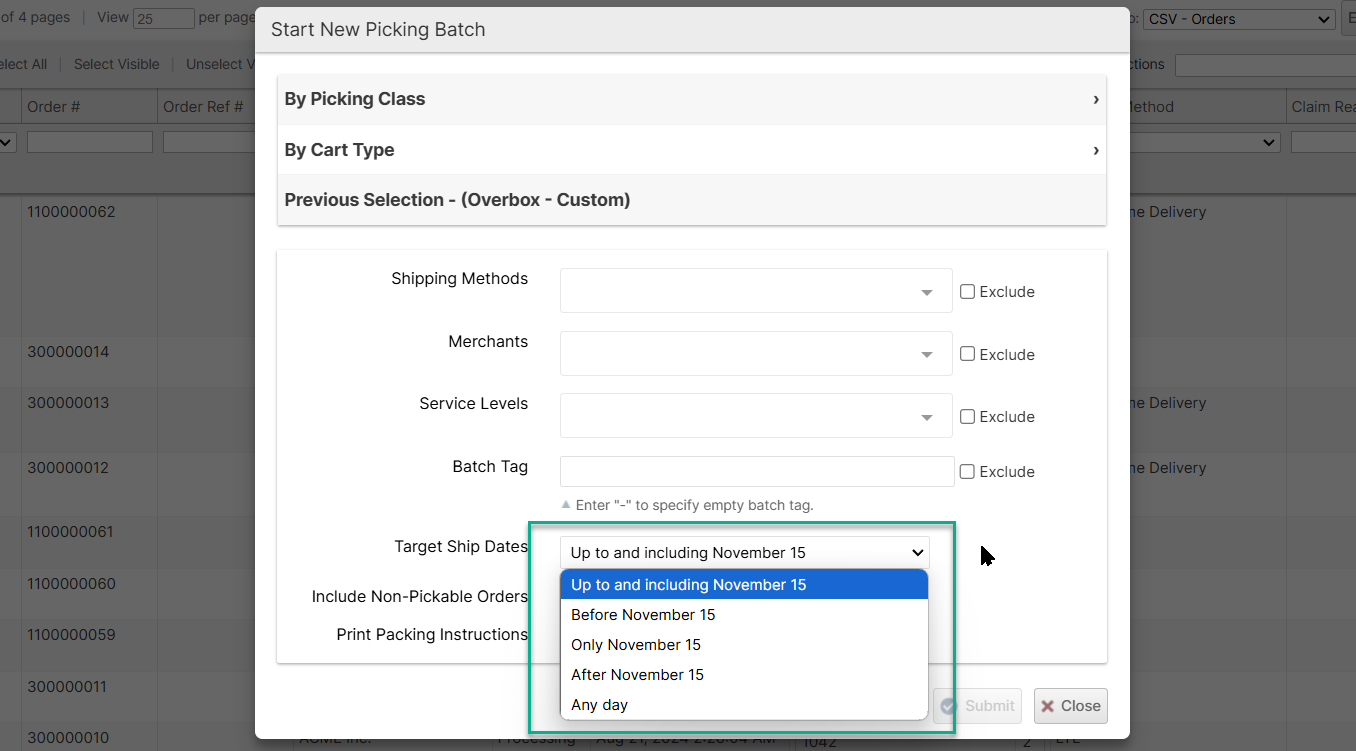Expand the By Picking Class section

coord(691,99)
